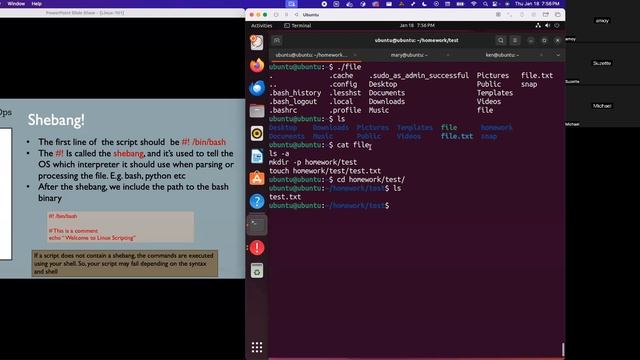Open the macOS Spotlight search icon
The width and height of the screenshot is (640, 360).
coord(485,4)
